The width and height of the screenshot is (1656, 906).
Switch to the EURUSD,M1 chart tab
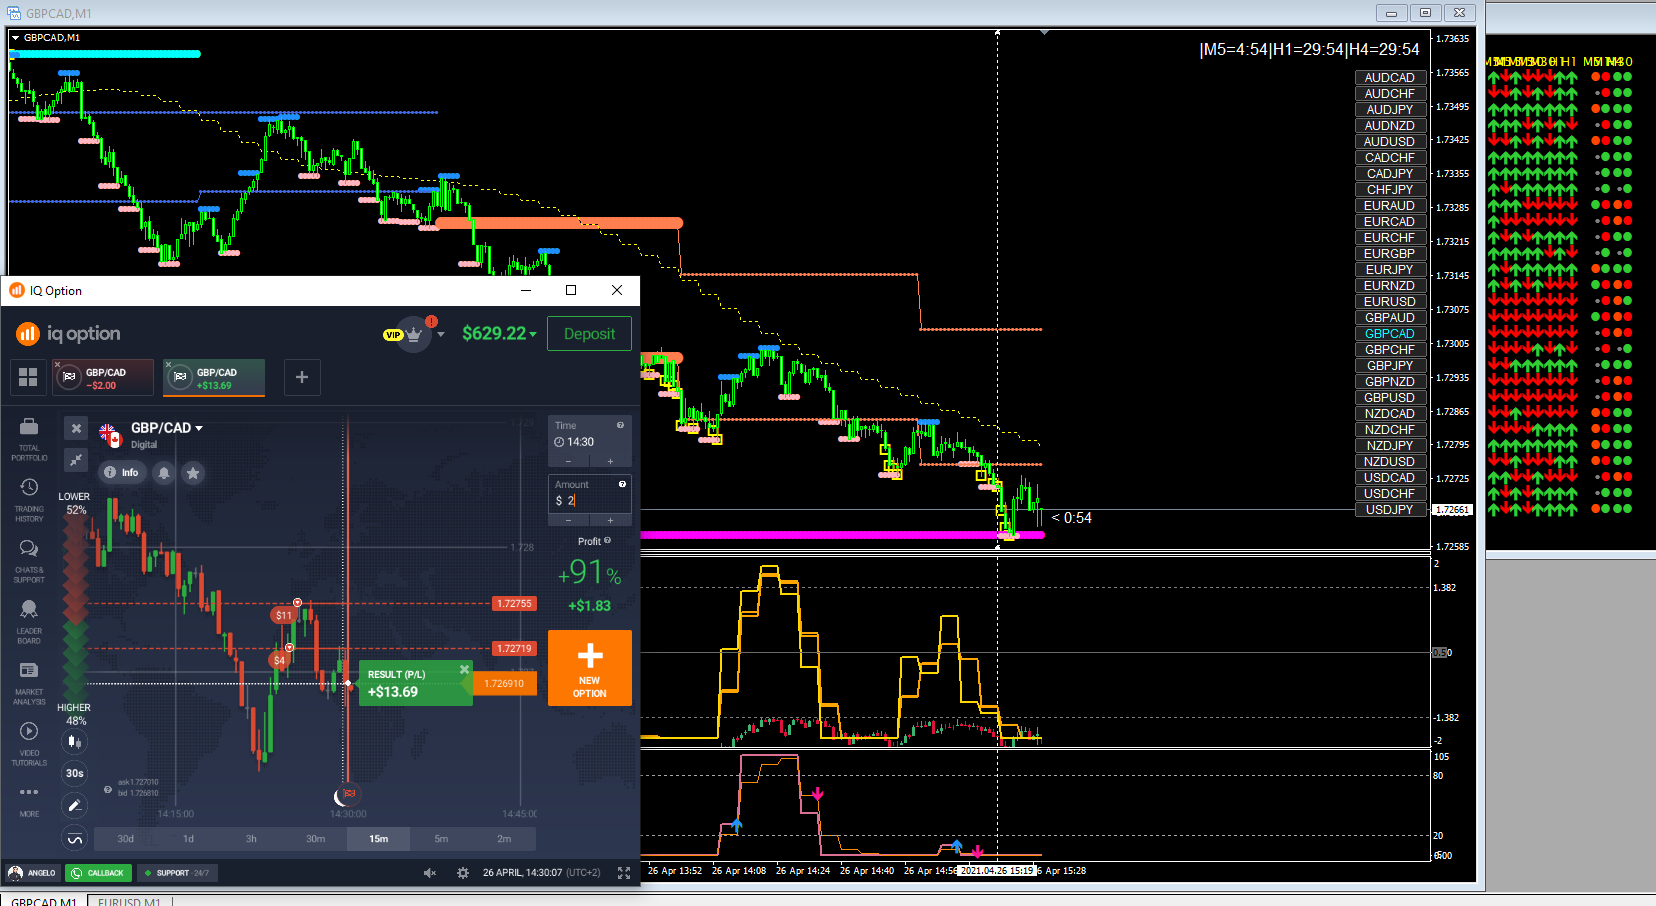click(129, 902)
